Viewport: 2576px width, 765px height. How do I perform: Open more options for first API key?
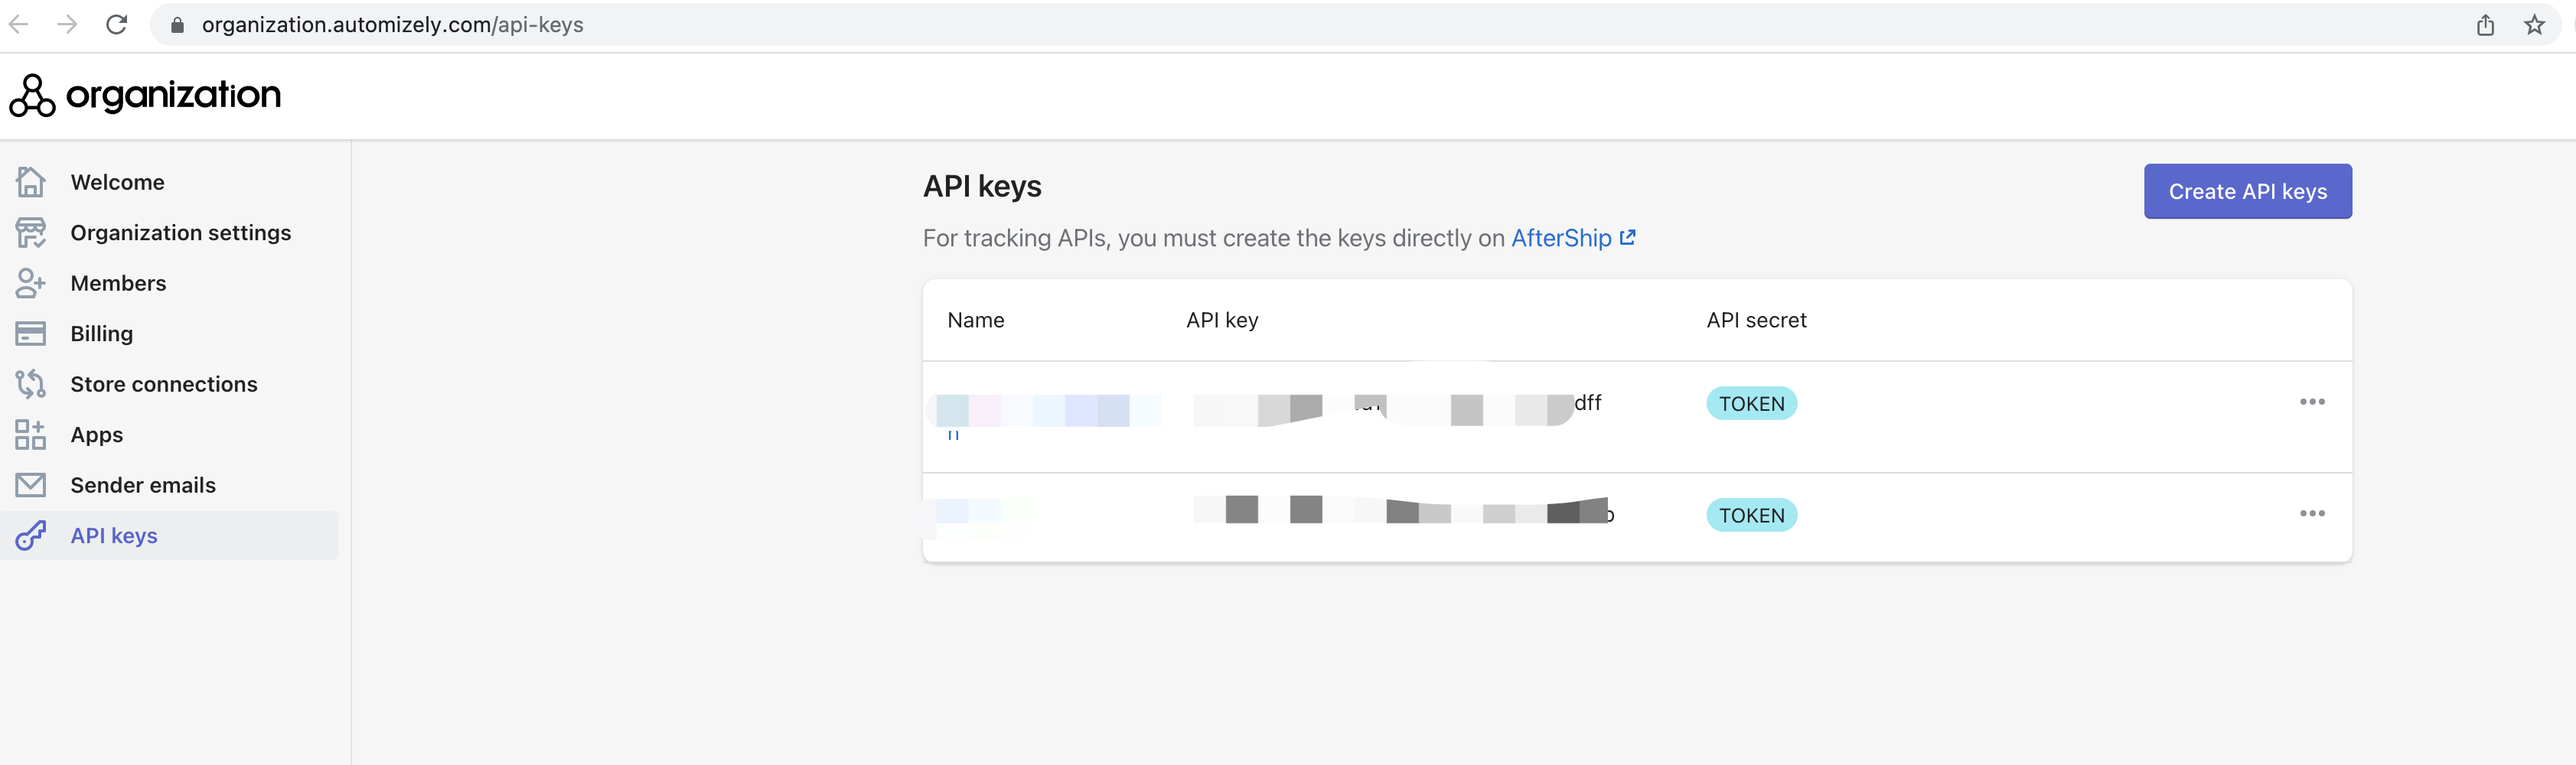[x=2311, y=402]
